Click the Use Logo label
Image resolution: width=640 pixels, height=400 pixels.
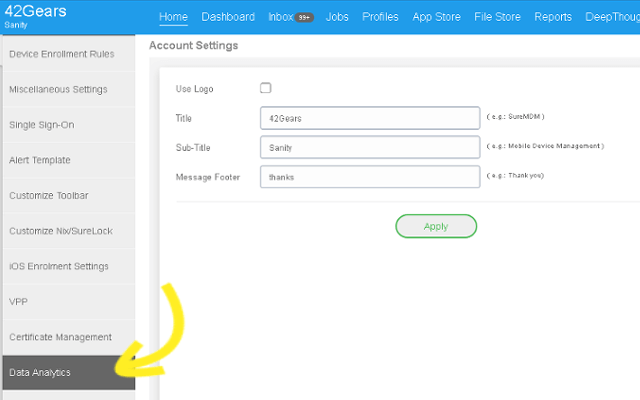(x=195, y=89)
